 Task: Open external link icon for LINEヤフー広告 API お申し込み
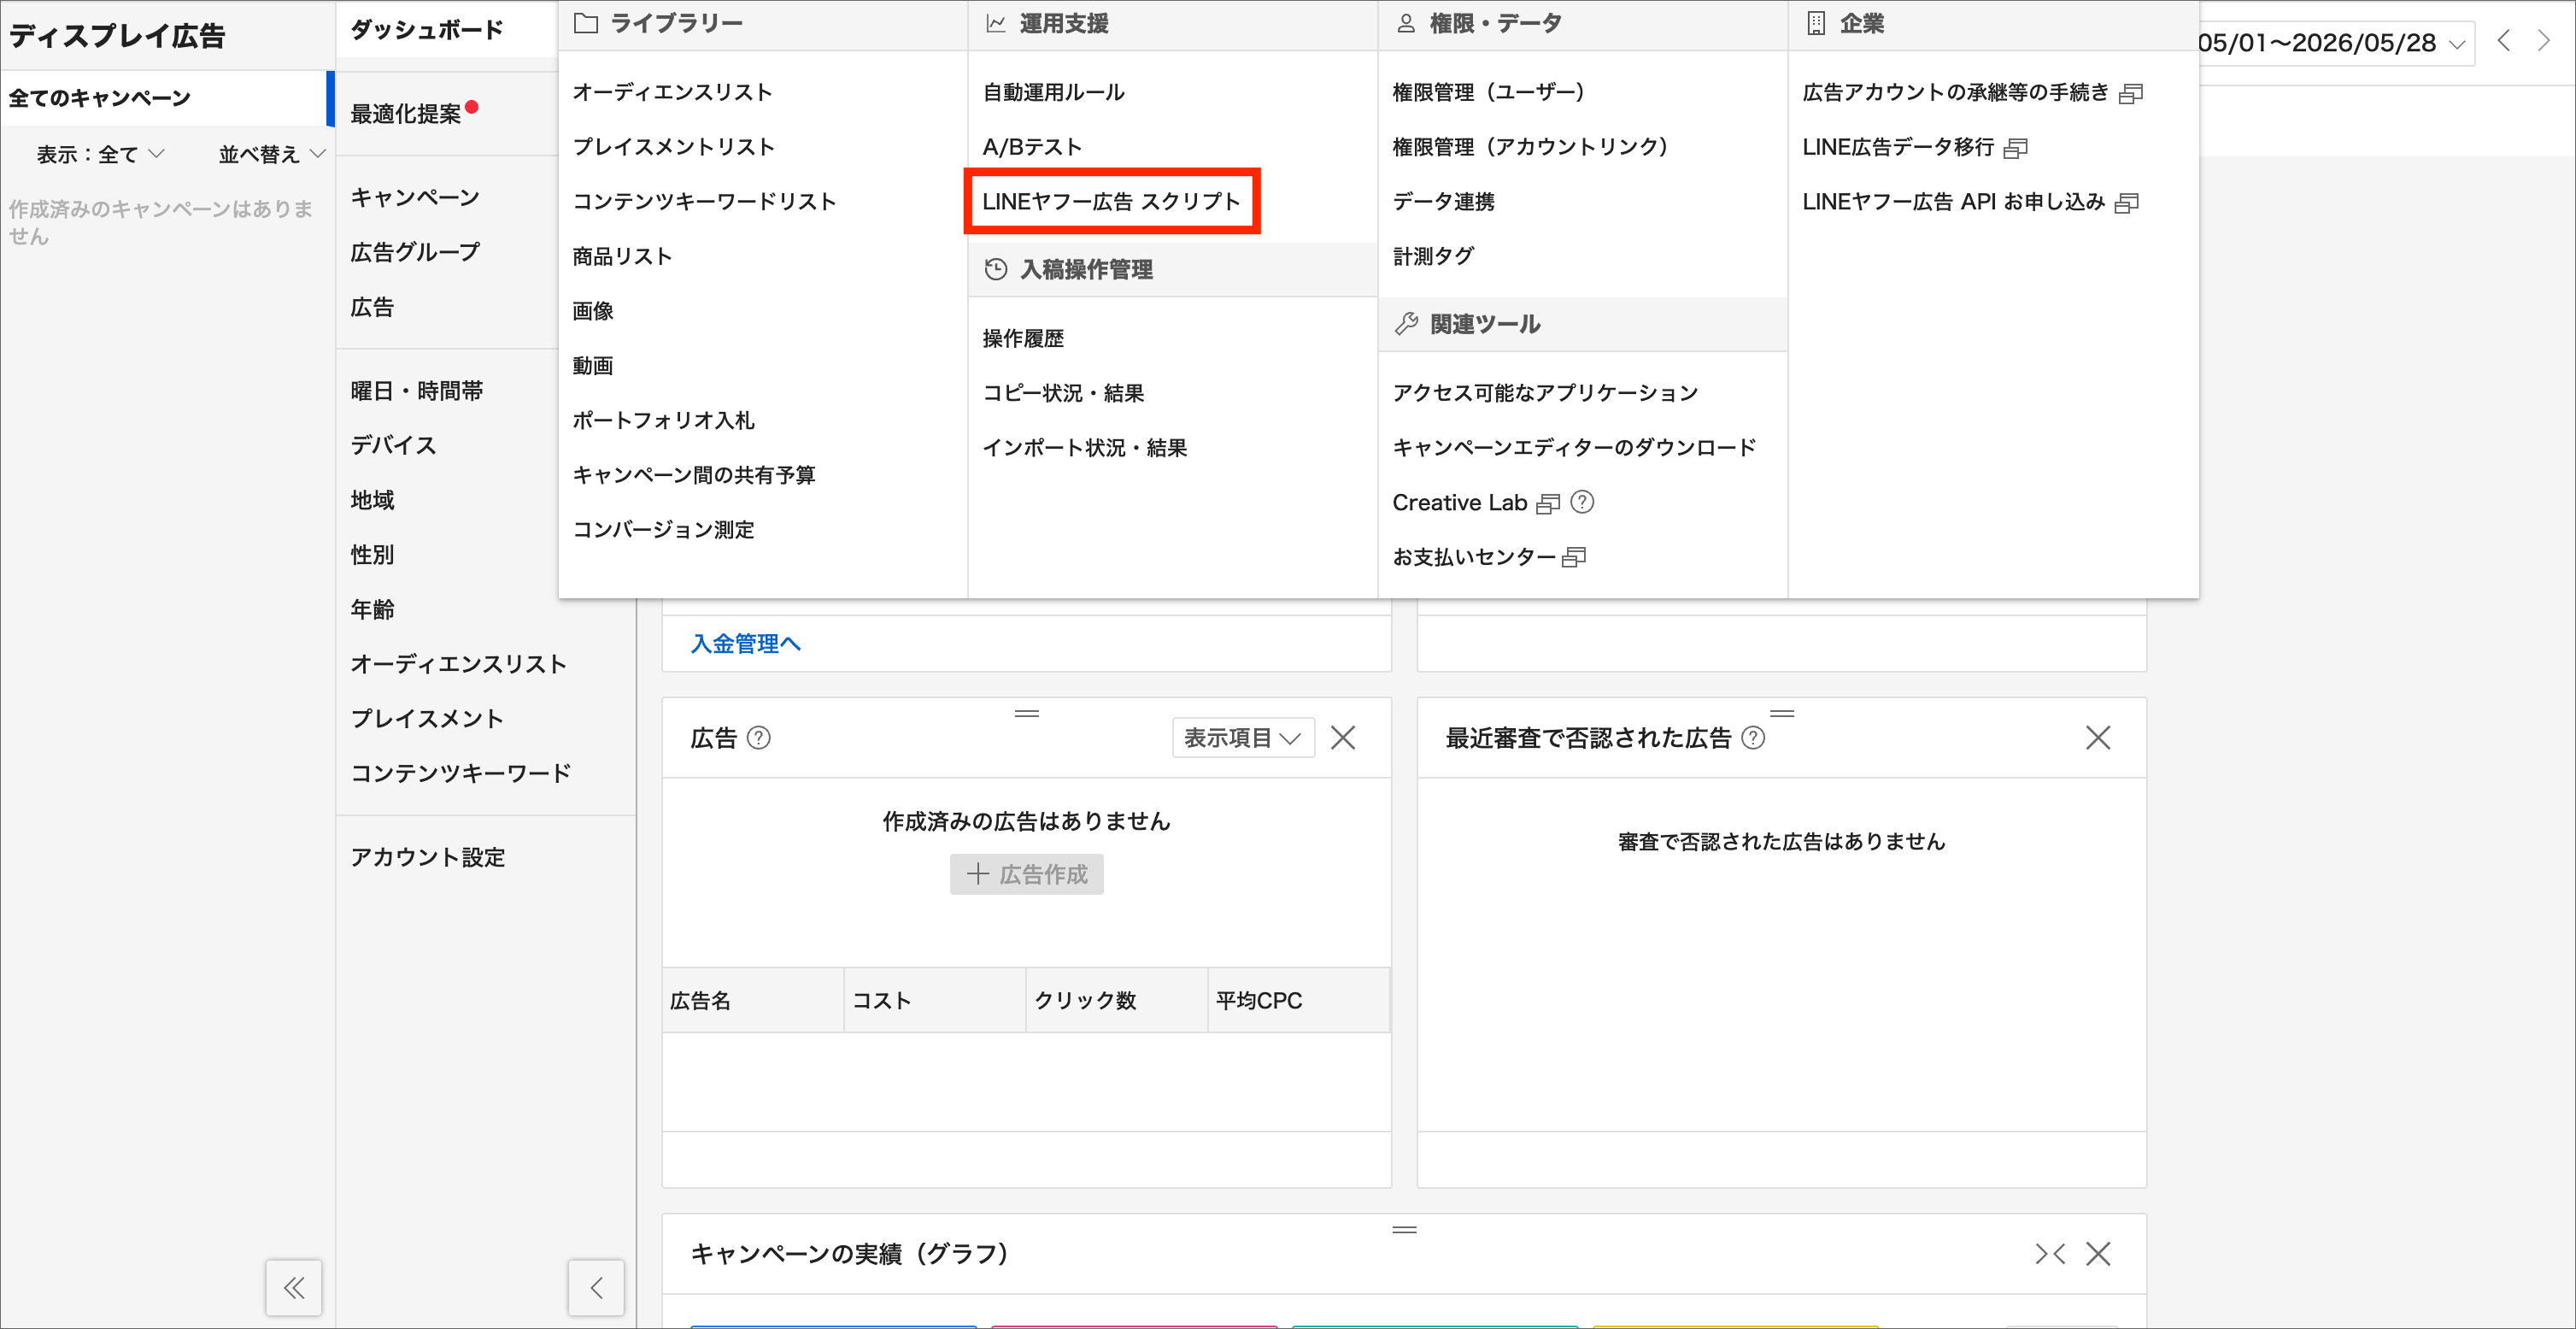point(2127,203)
